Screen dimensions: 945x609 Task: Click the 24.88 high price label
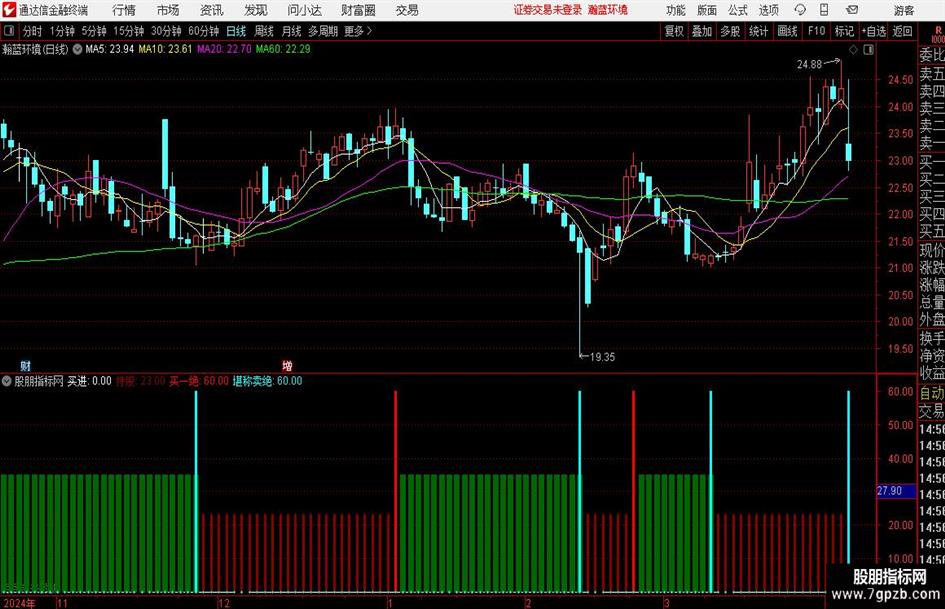809,65
